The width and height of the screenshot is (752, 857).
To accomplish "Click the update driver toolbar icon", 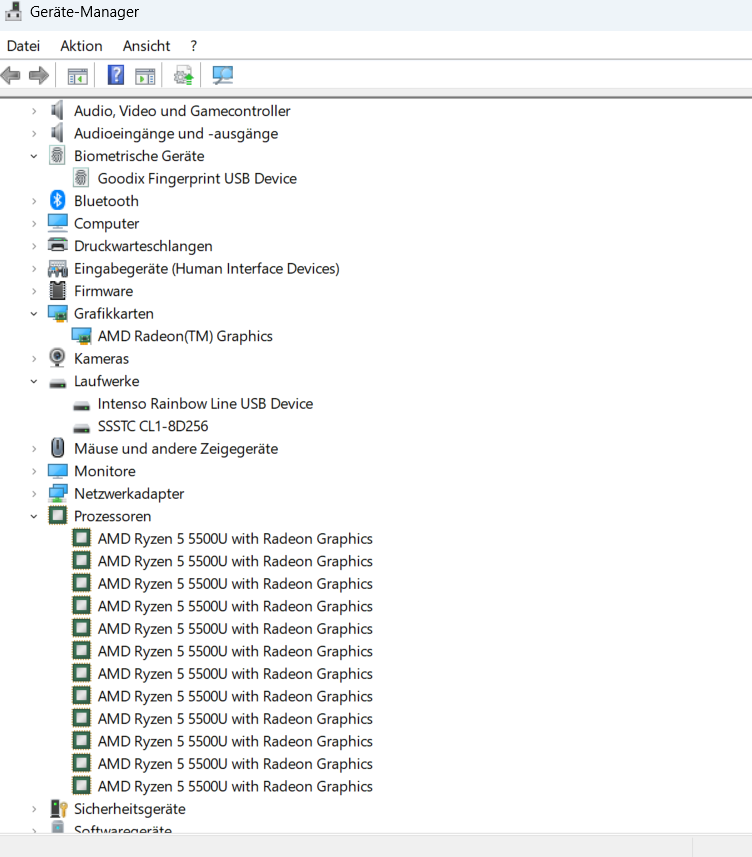I will [x=184, y=75].
